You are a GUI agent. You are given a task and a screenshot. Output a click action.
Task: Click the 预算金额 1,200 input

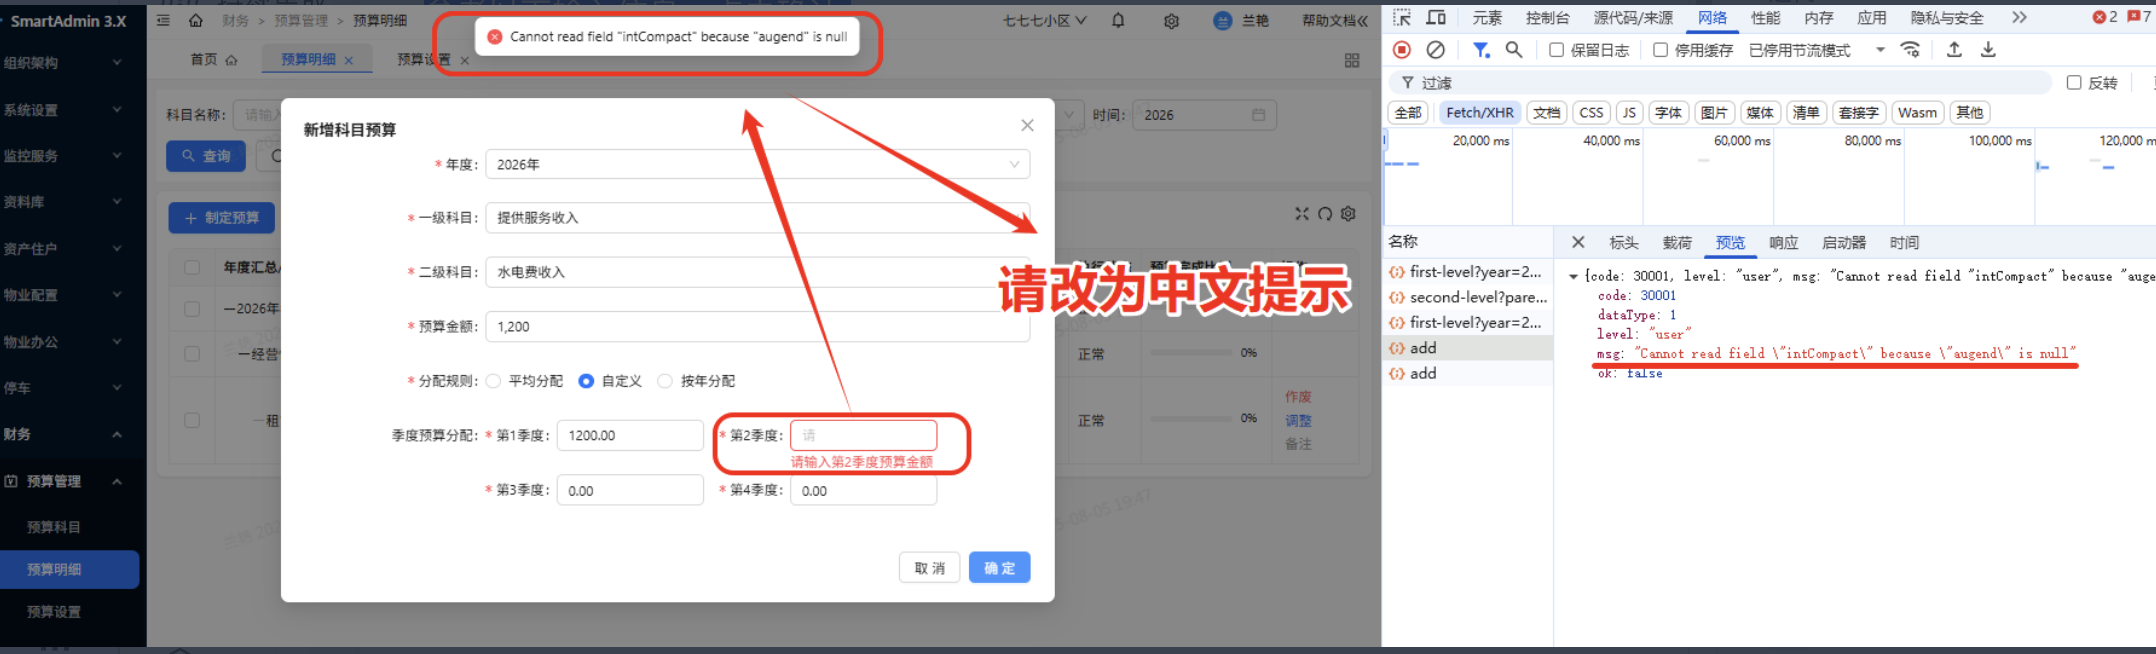pyautogui.click(x=758, y=326)
